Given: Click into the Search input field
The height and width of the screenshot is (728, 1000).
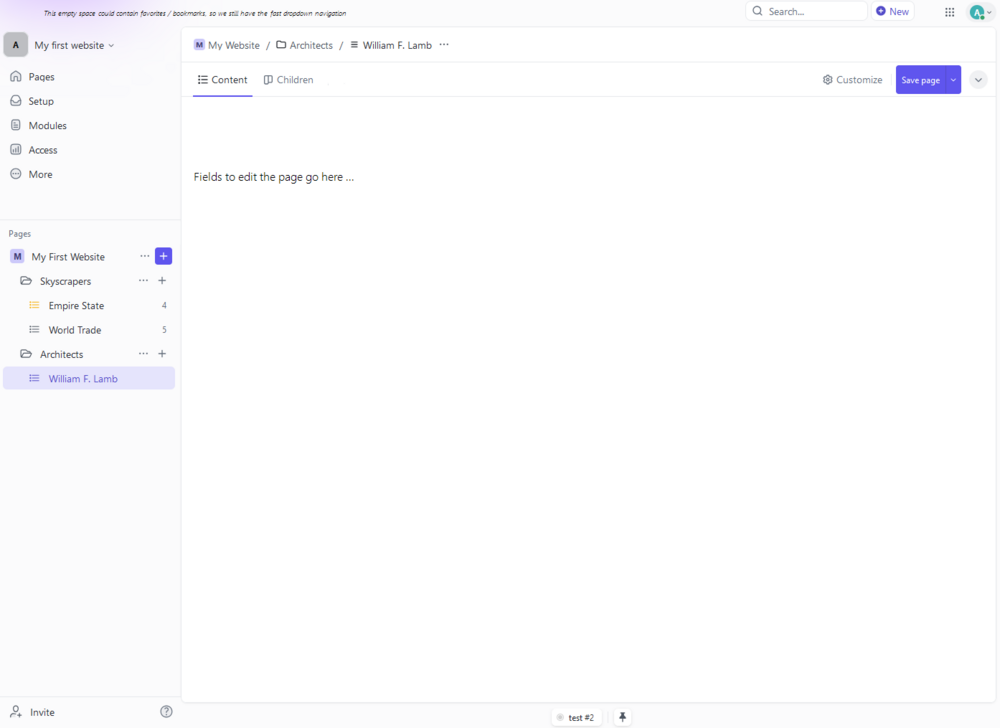Looking at the screenshot, I should [812, 12].
